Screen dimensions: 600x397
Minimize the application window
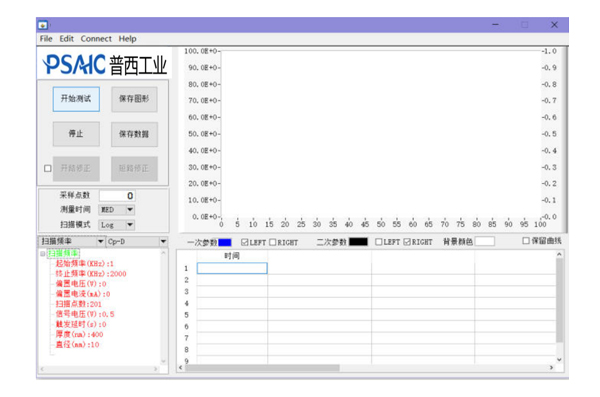(x=496, y=25)
